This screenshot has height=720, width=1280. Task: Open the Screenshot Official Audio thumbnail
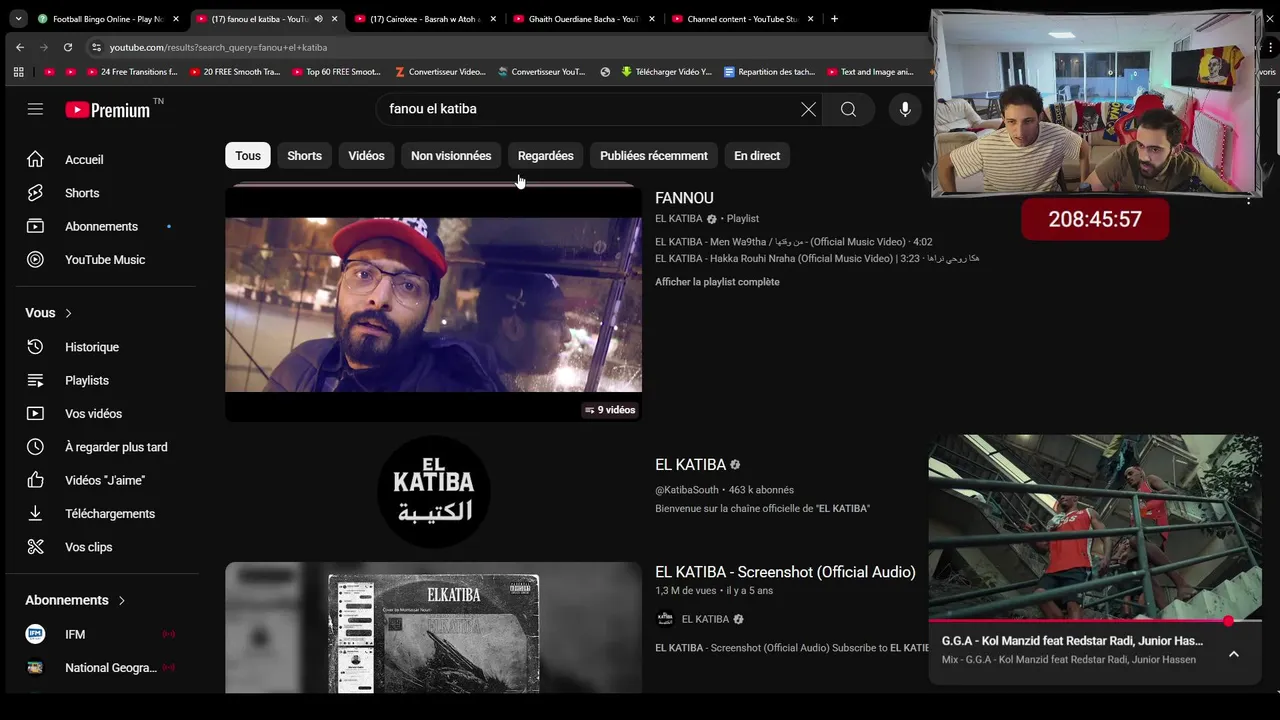[433, 628]
